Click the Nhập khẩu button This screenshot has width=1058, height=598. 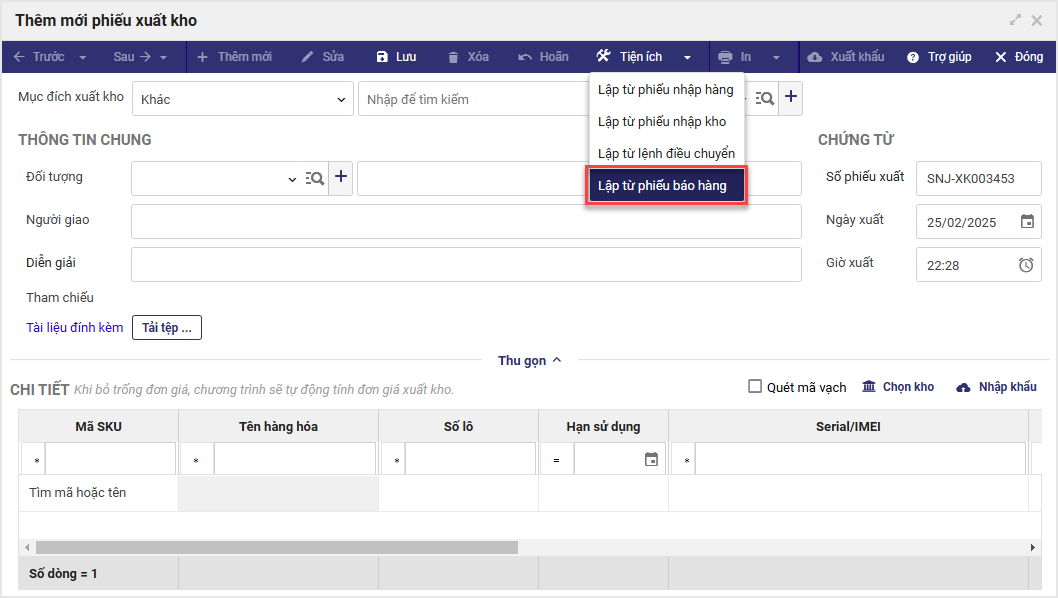[x=997, y=387]
